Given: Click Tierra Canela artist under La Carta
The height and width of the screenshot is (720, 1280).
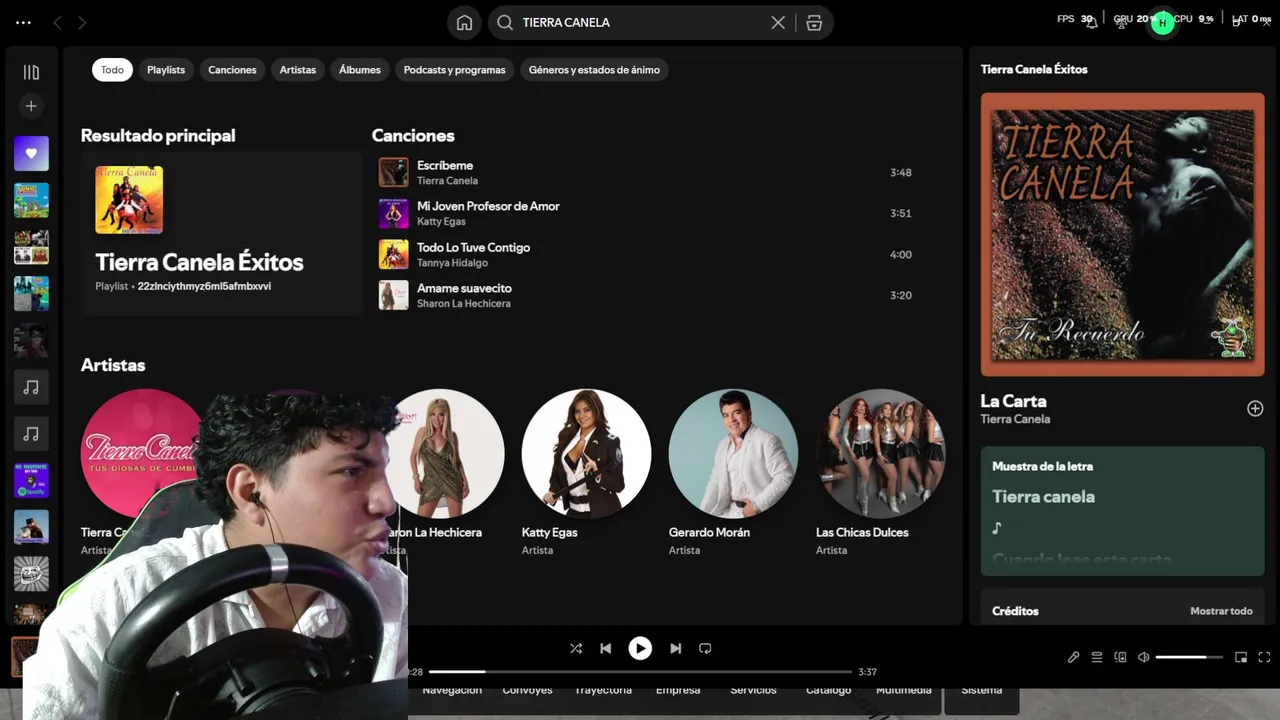Looking at the screenshot, I should tap(1015, 419).
